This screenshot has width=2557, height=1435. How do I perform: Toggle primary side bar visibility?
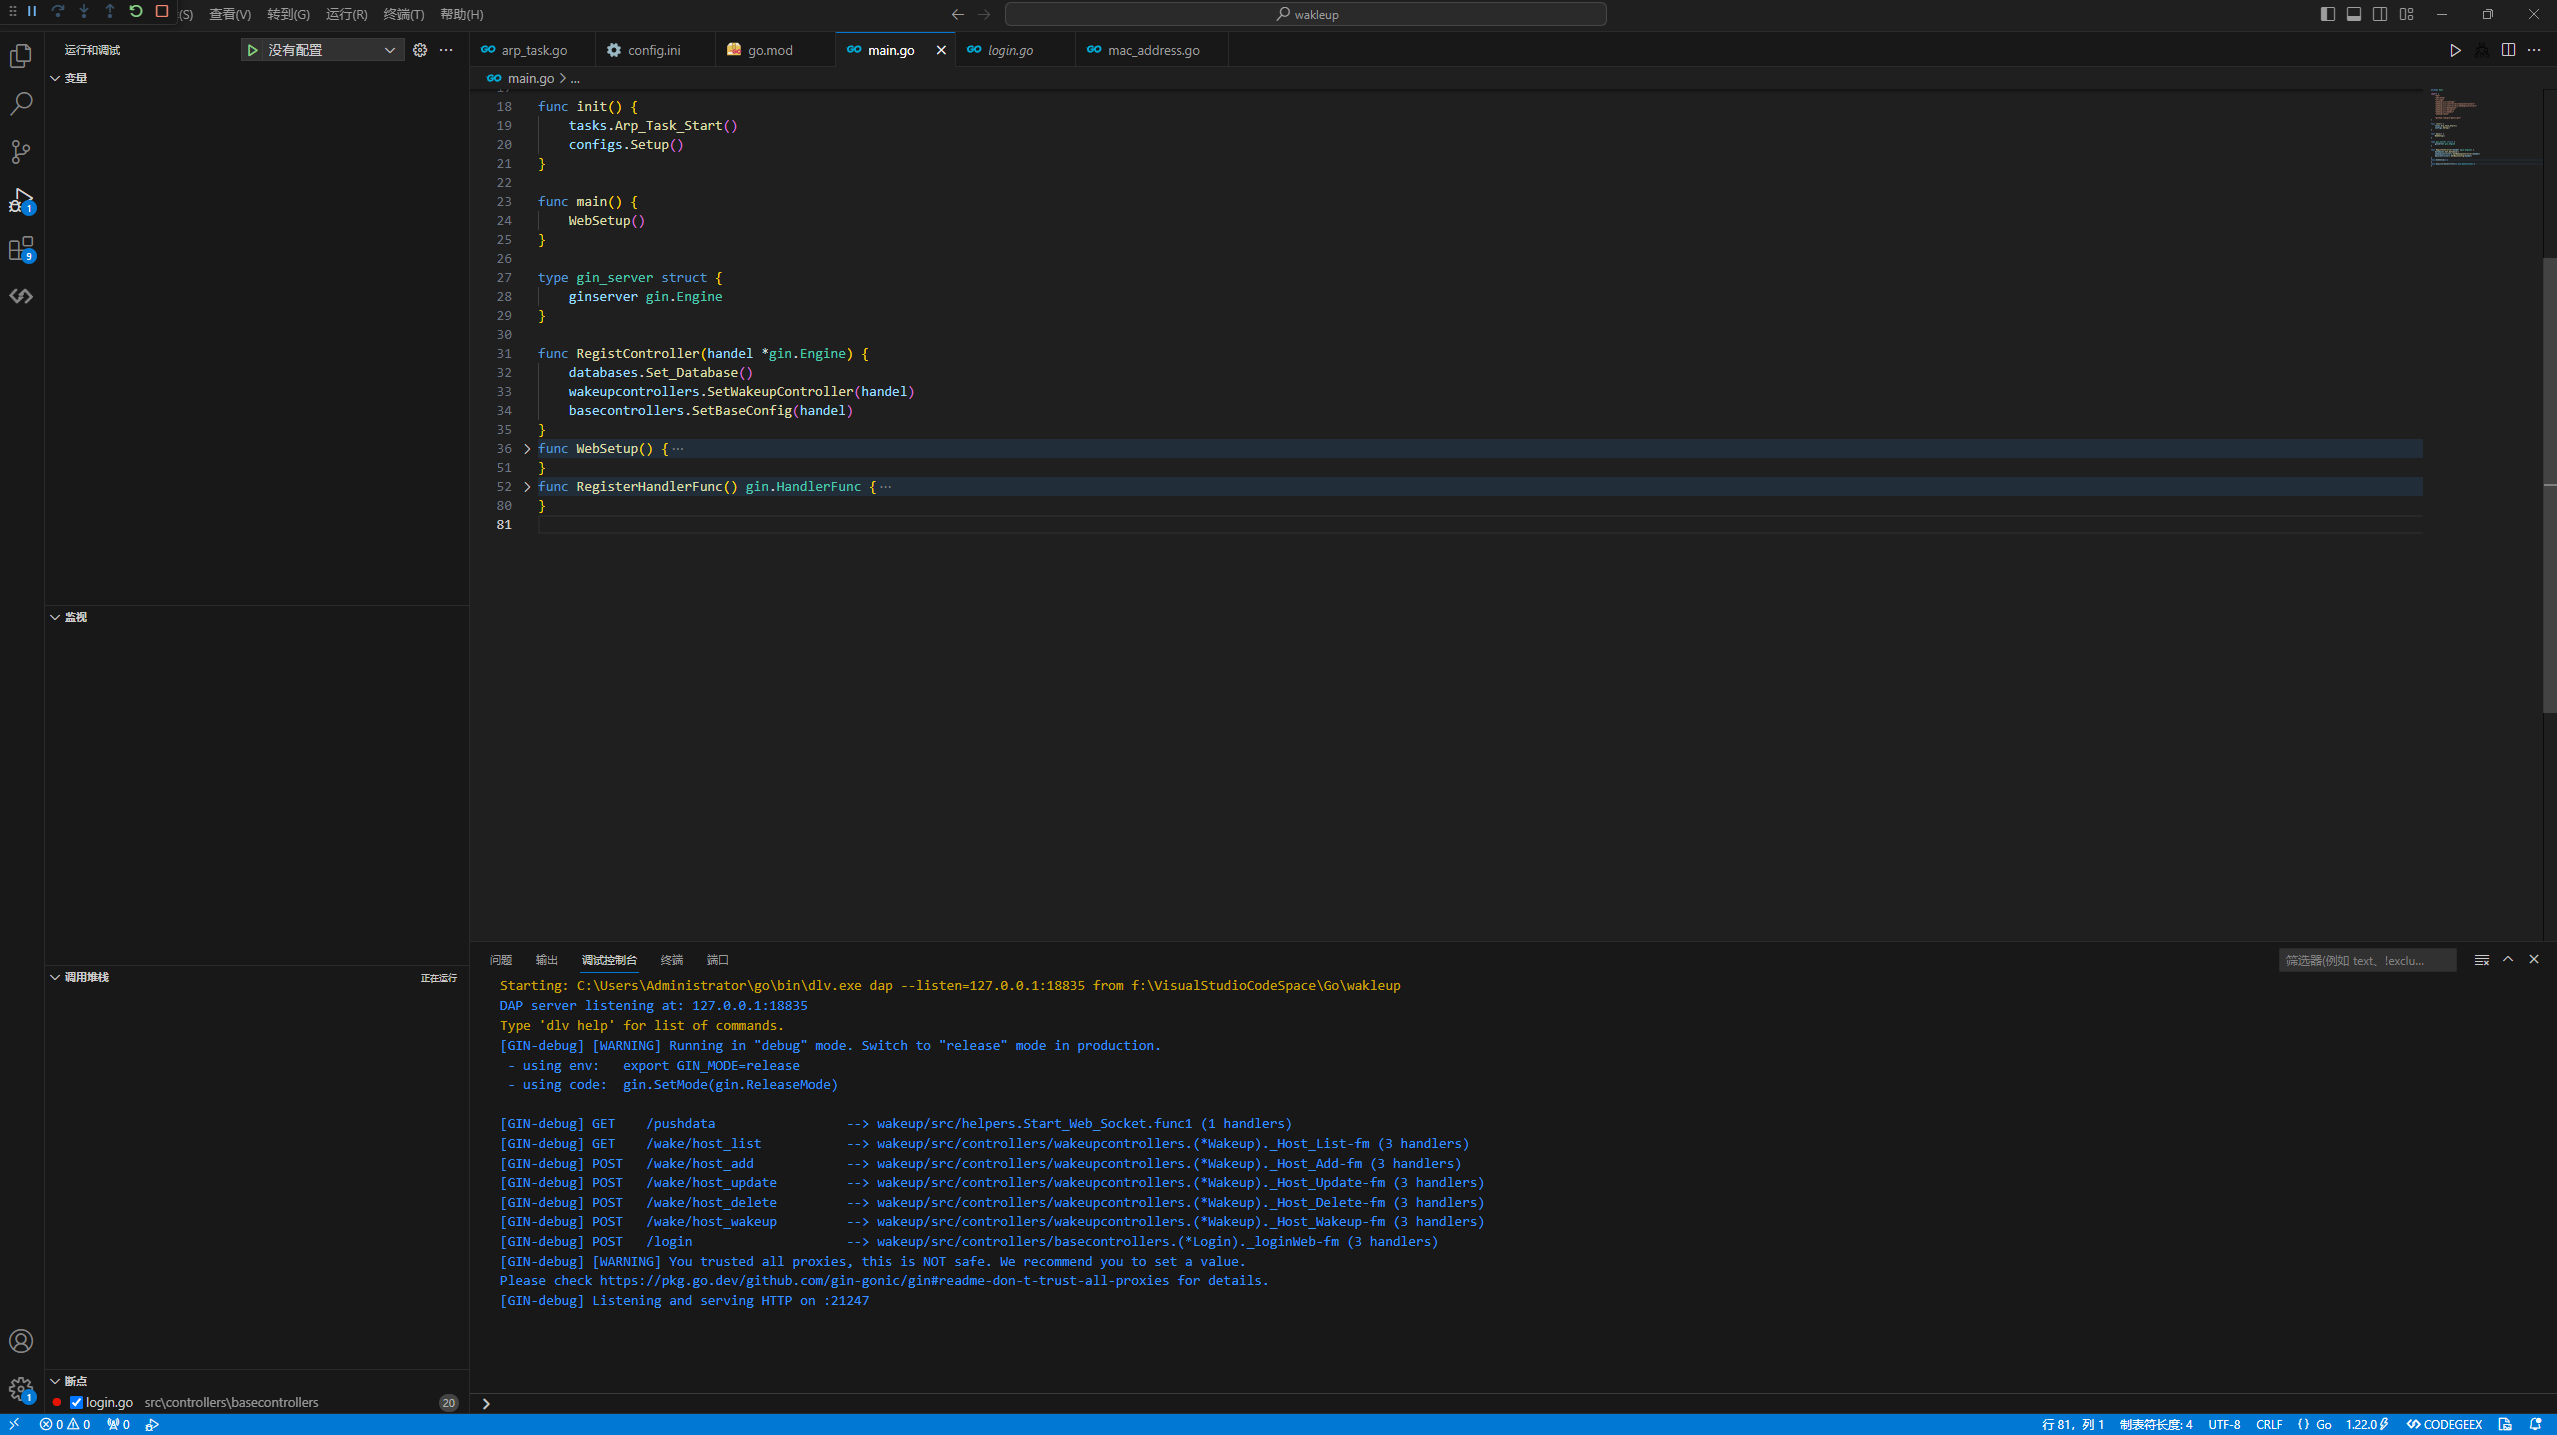[x=2328, y=14]
